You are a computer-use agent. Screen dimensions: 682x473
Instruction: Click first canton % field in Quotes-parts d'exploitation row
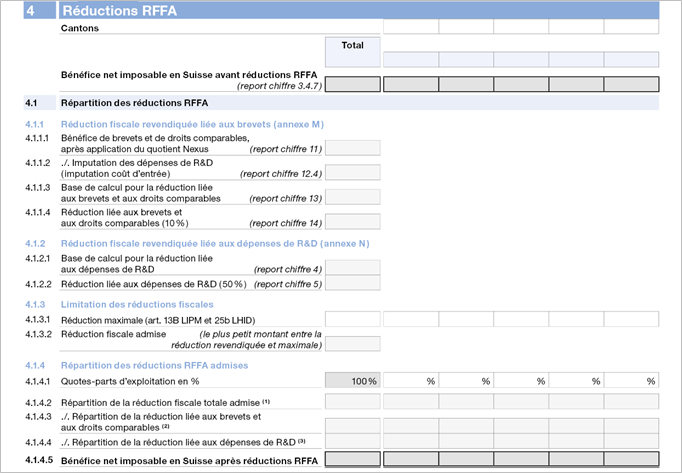411,380
